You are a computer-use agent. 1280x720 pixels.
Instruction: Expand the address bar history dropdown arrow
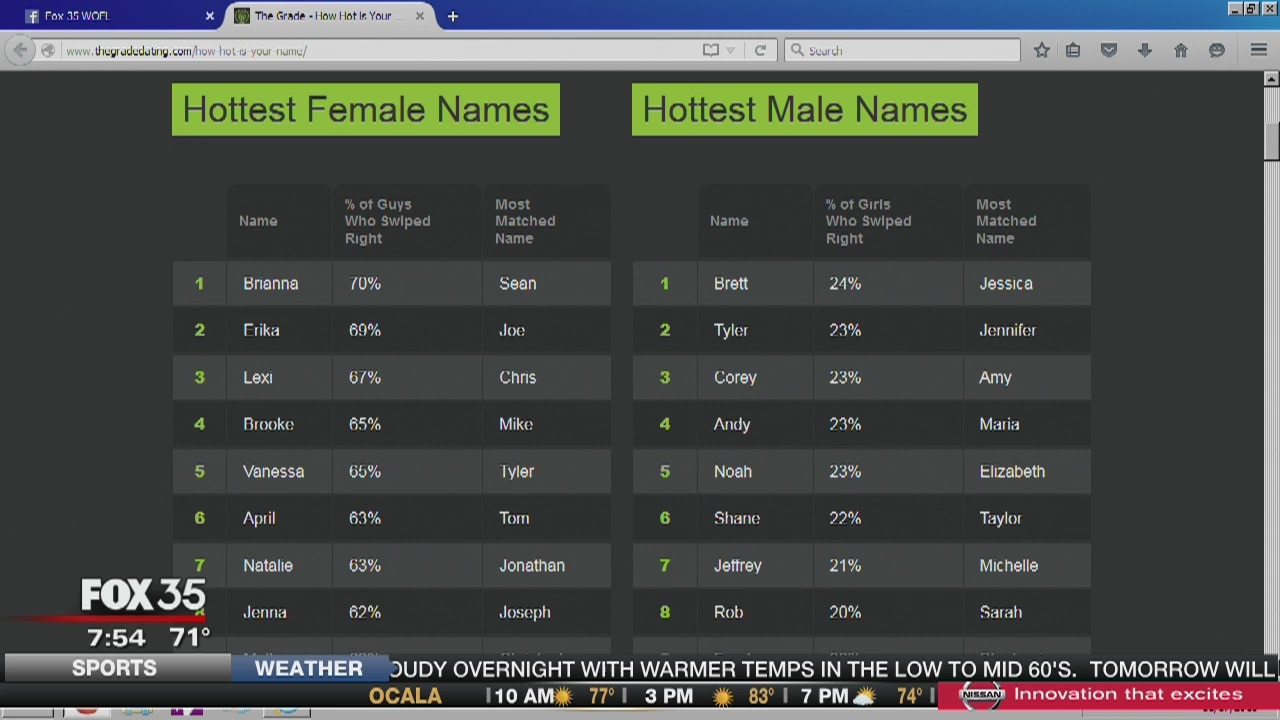pos(731,50)
